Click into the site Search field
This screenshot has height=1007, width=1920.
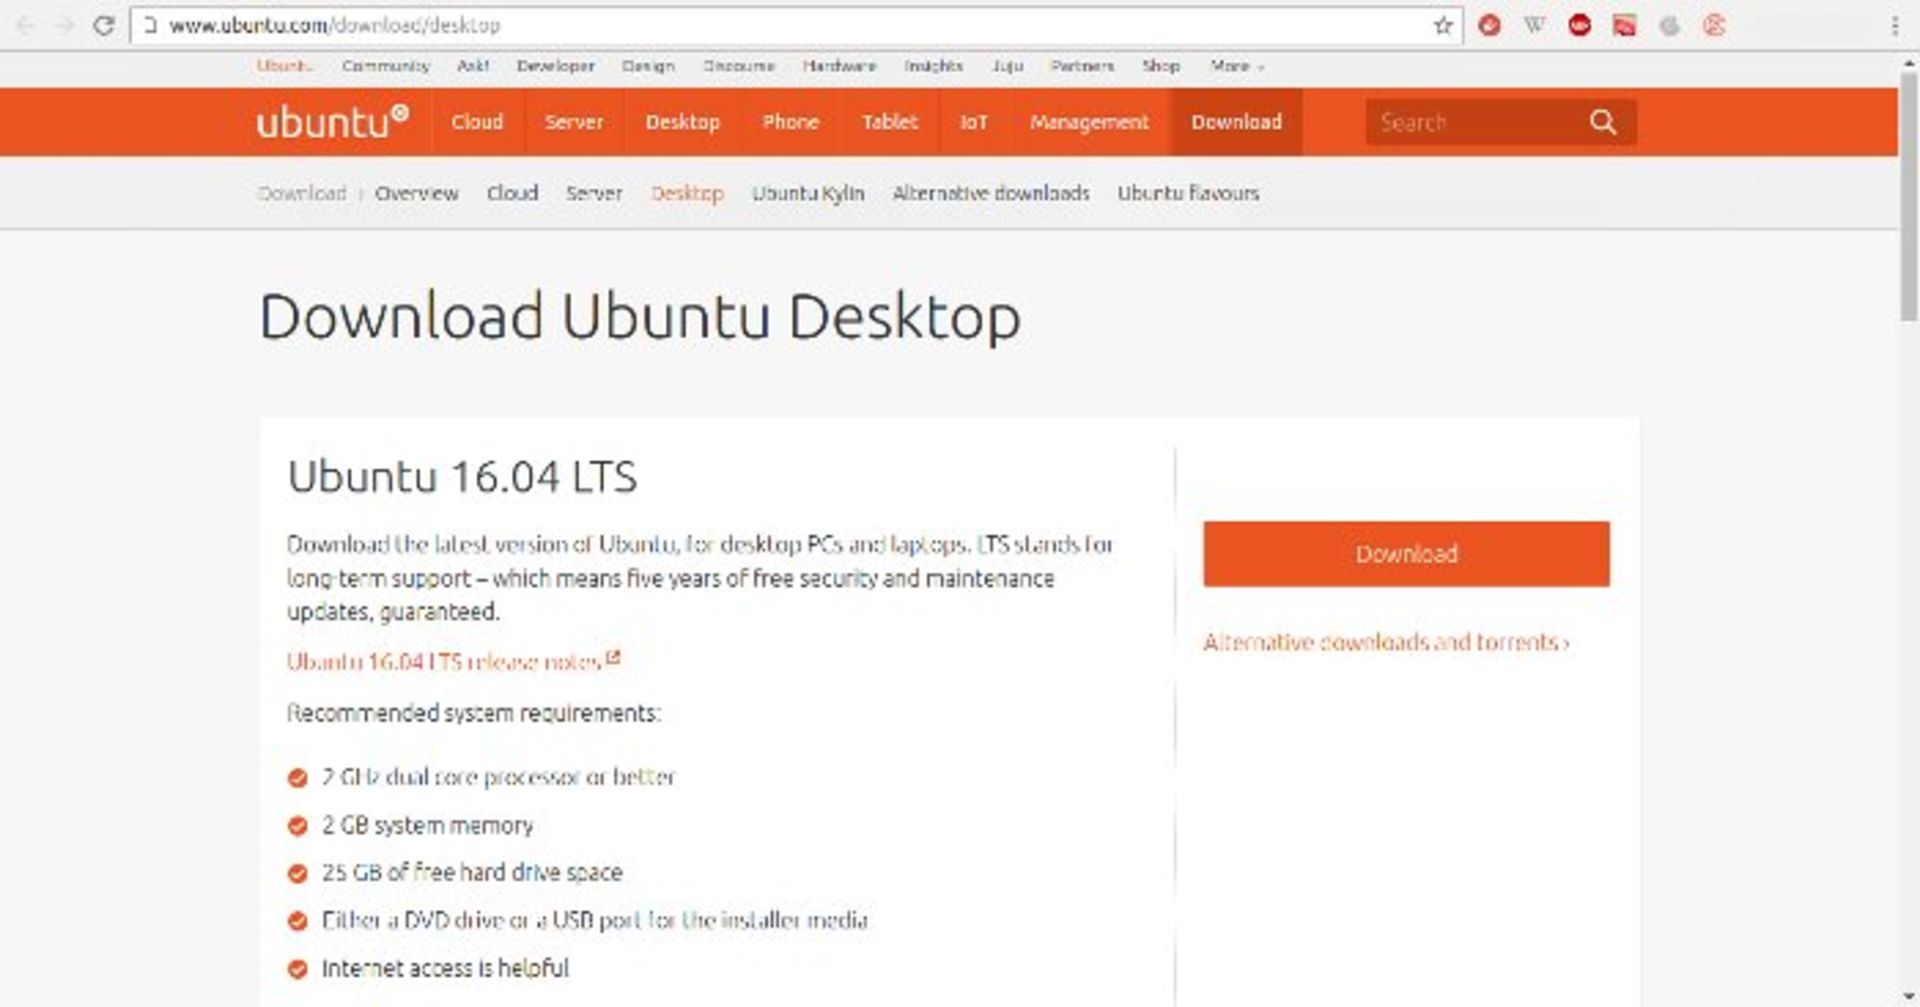[1476, 122]
